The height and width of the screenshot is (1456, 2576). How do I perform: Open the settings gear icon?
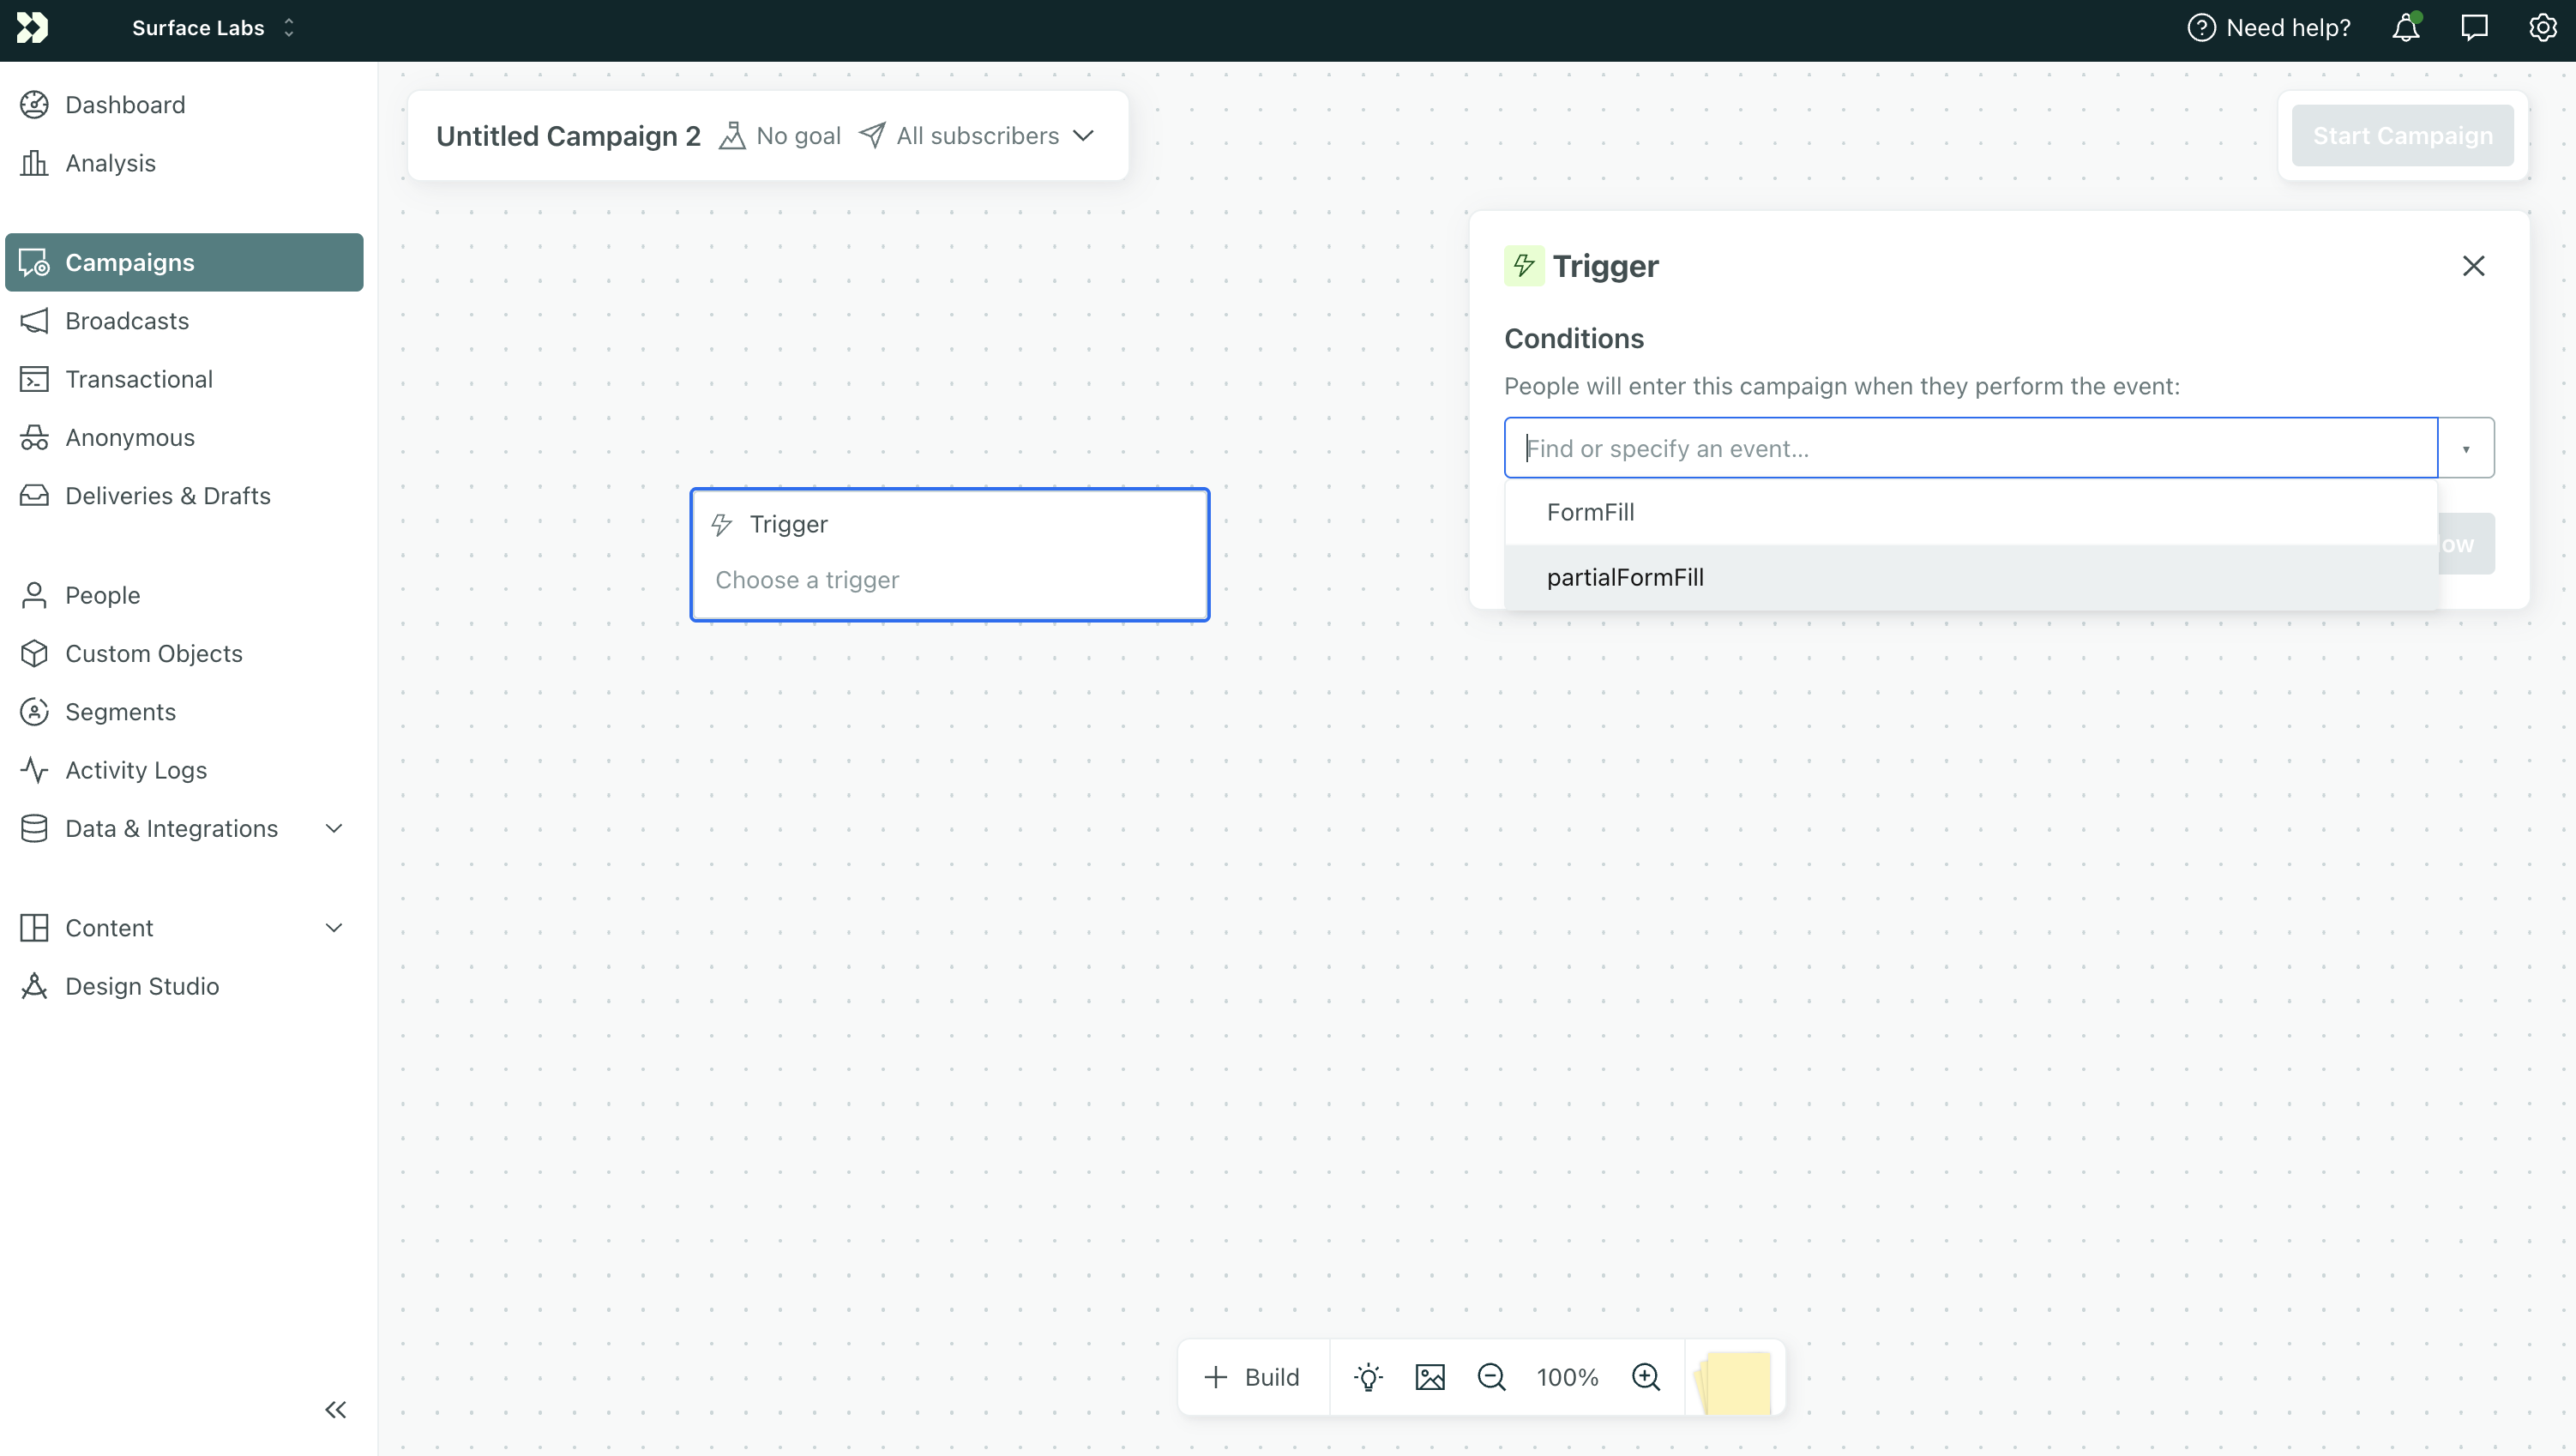point(2542,28)
